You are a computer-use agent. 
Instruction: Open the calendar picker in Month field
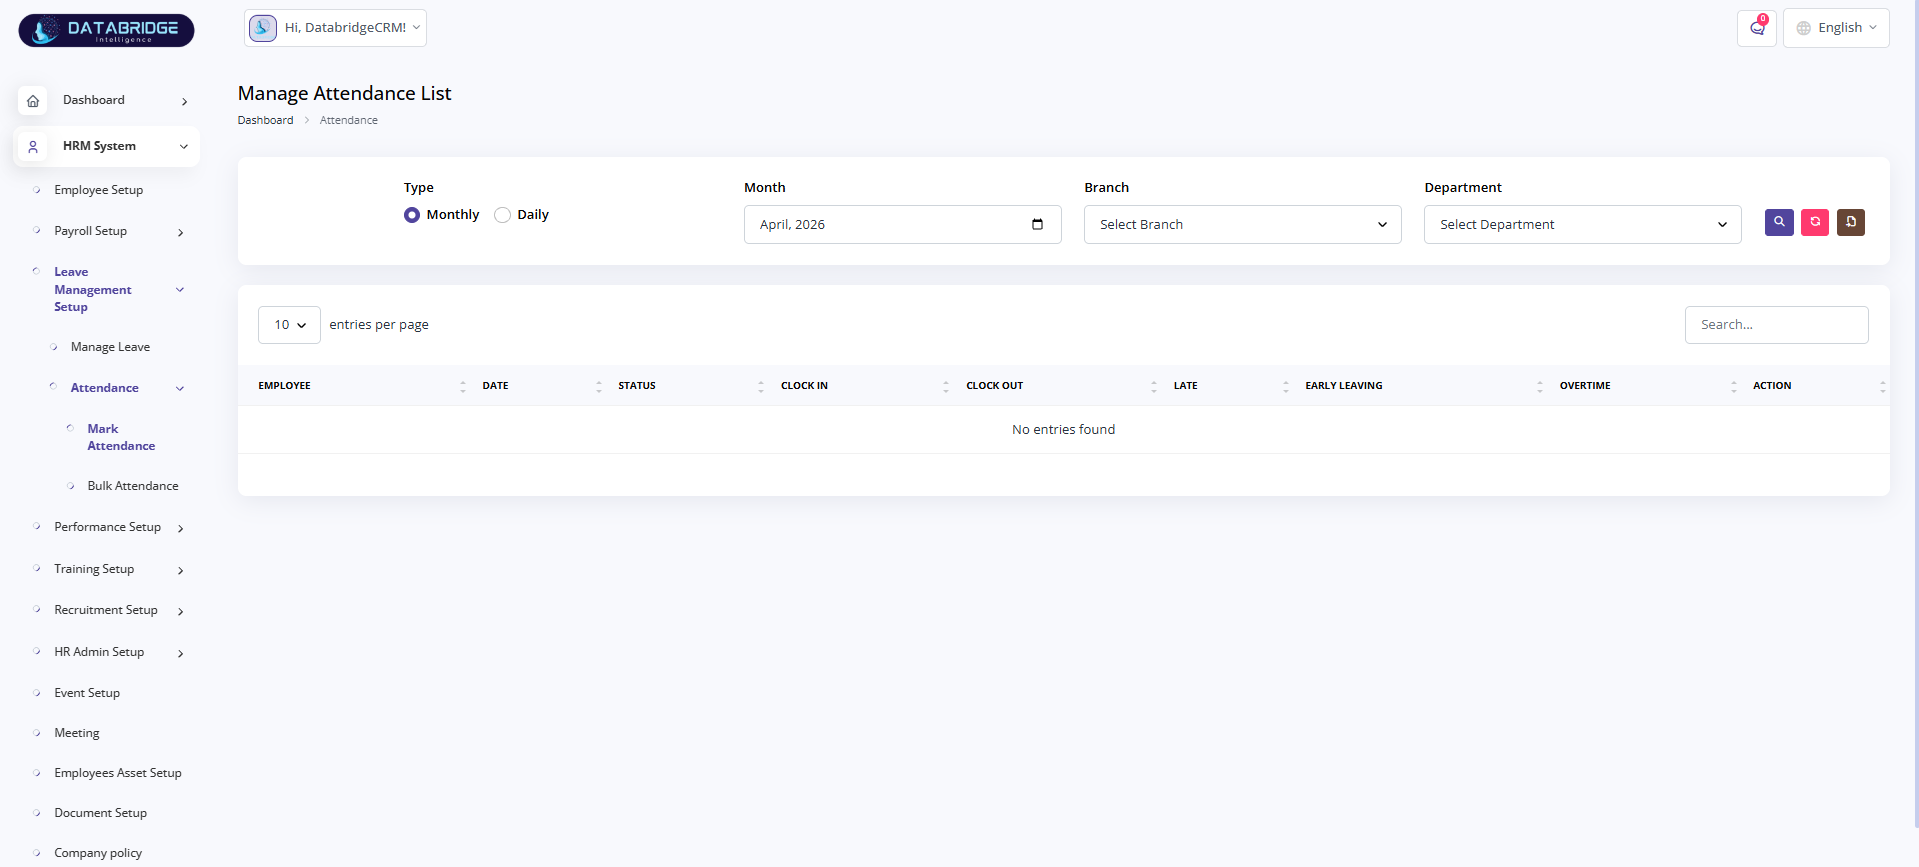(1038, 224)
